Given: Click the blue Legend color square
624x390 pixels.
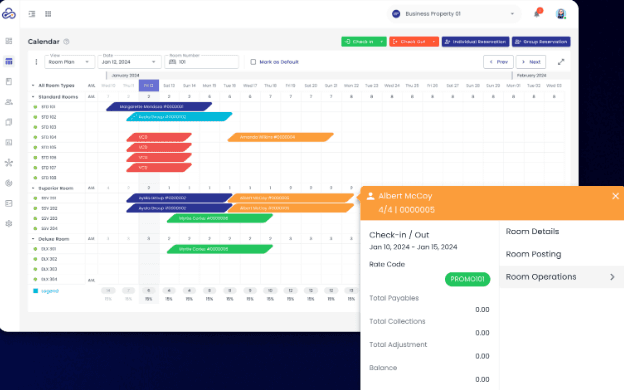Looking at the screenshot, I should pyautogui.click(x=35, y=291).
